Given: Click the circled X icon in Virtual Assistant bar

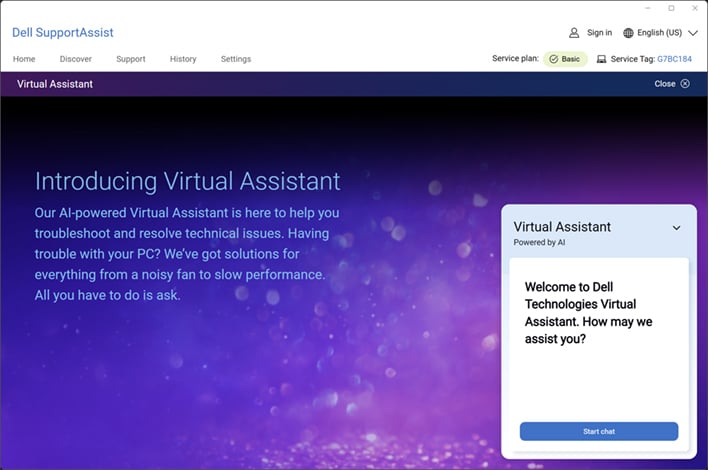Looking at the screenshot, I should [x=685, y=84].
